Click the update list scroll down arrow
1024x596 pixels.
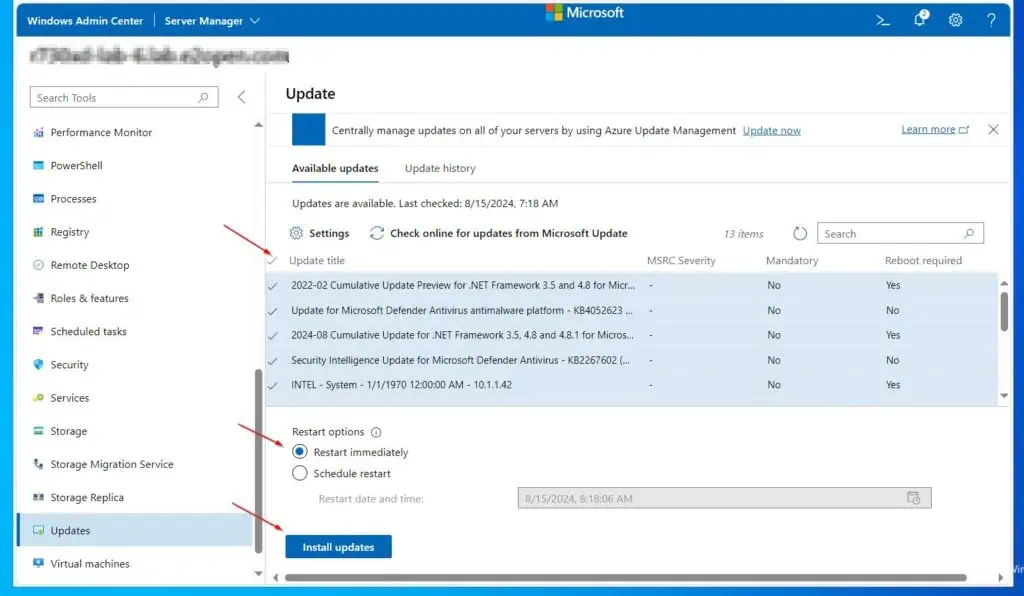1004,396
